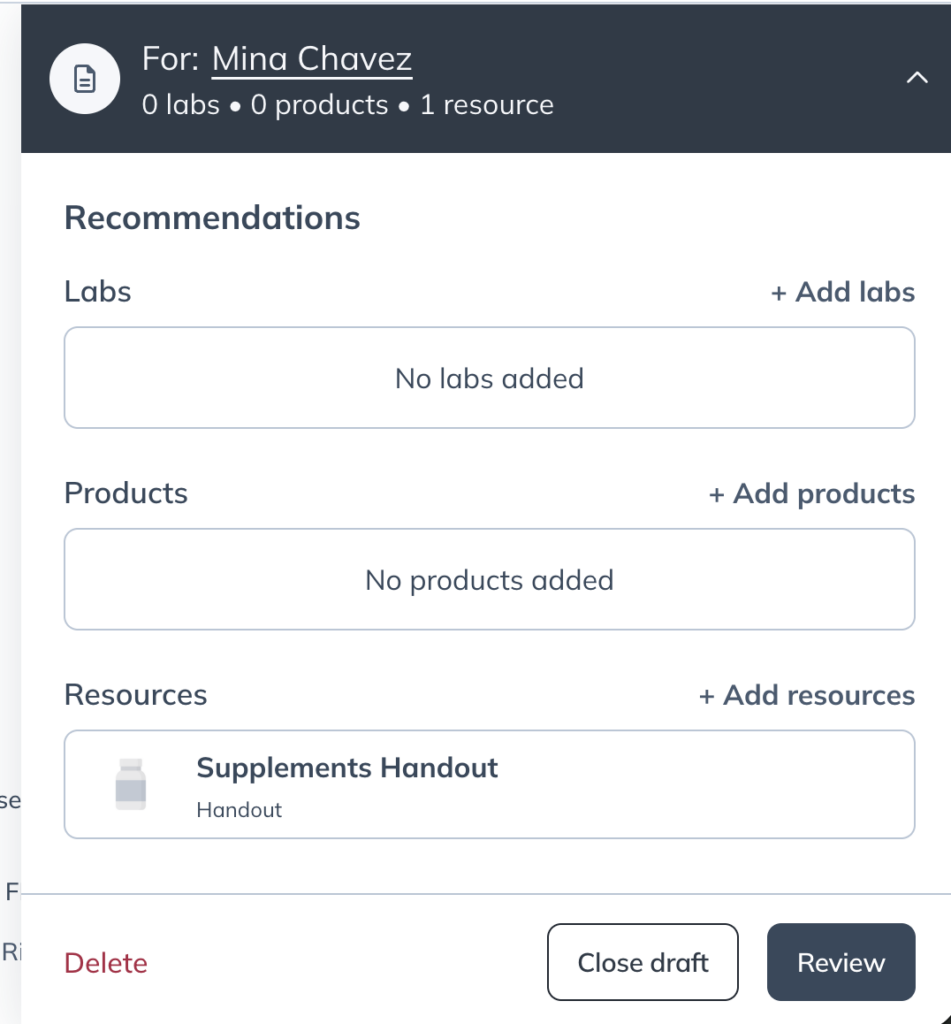Viewport: 951px width, 1024px height.
Task: Open the Supplements Handout title
Action: coord(347,768)
